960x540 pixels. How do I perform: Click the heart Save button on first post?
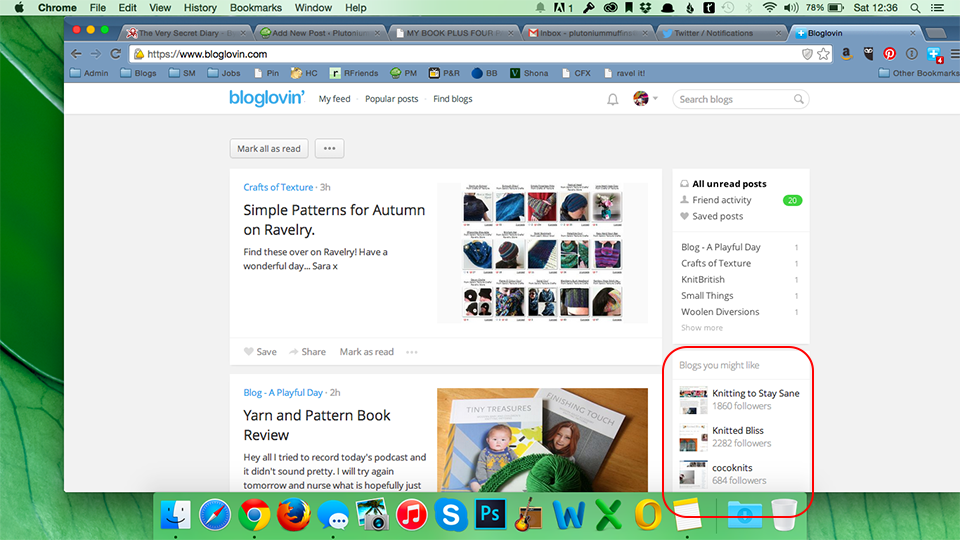(260, 351)
